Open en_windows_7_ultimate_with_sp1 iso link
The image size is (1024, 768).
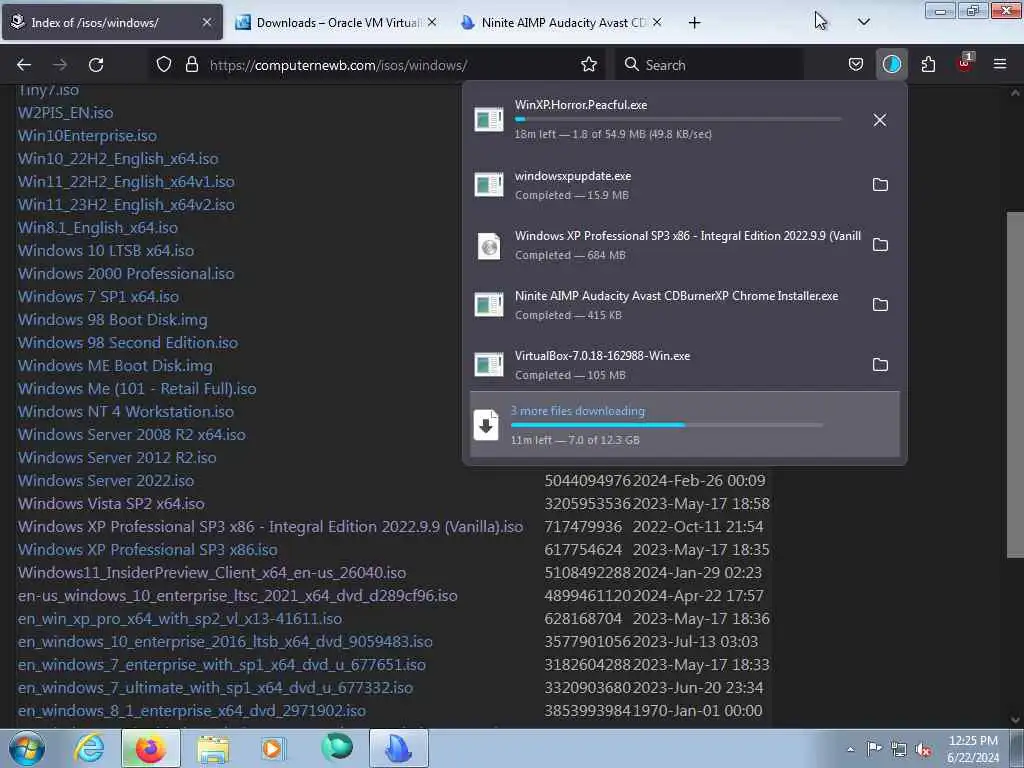pyautogui.click(x=215, y=688)
